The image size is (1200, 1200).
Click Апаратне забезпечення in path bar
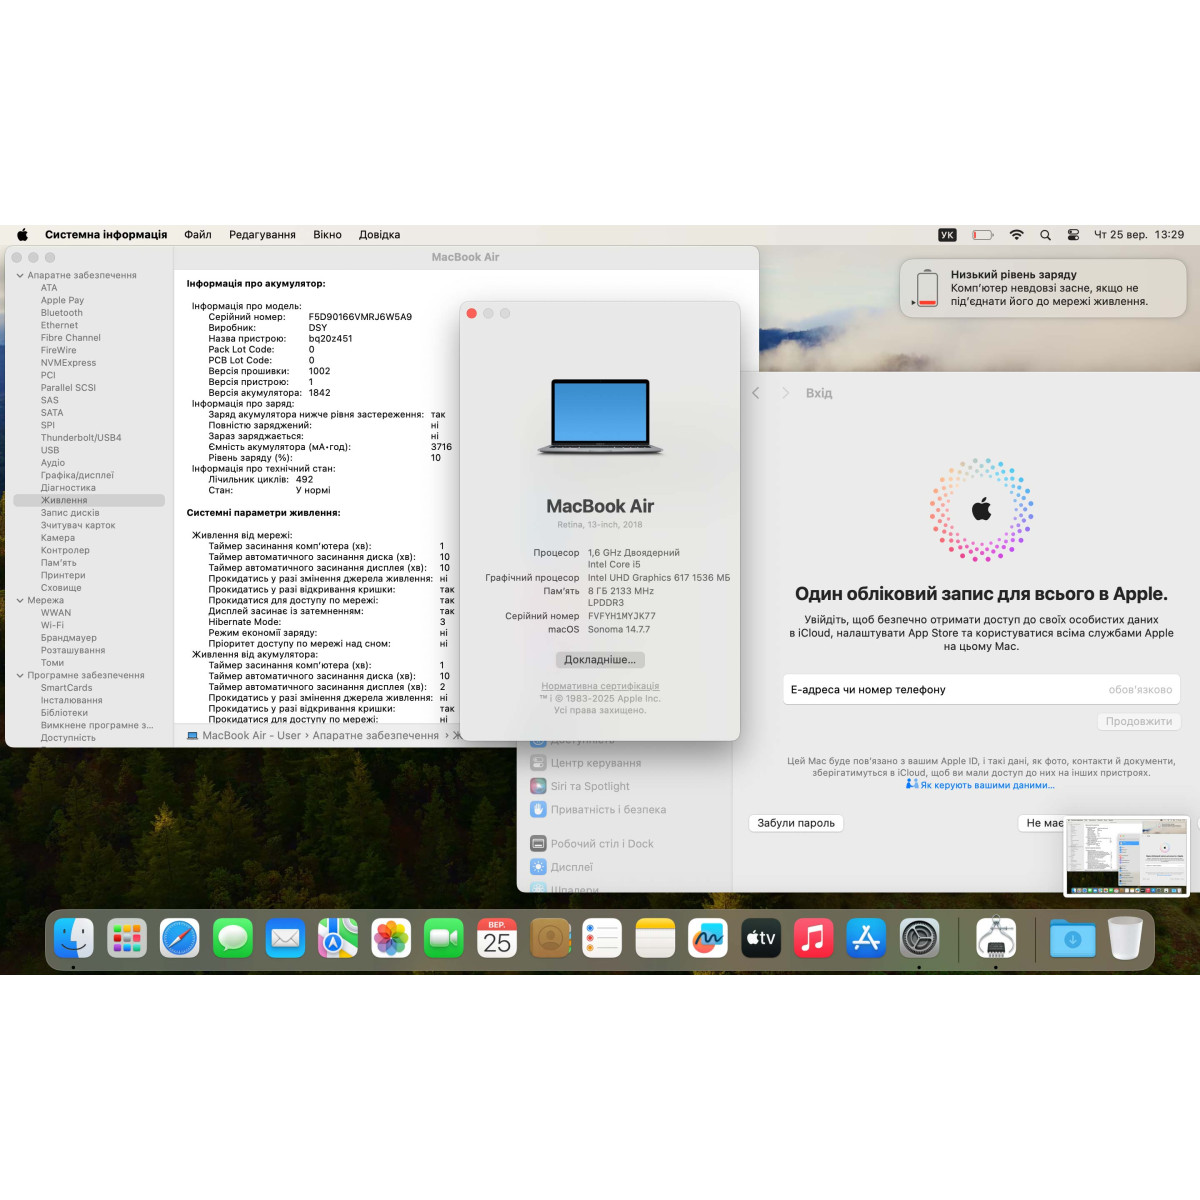[375, 735]
